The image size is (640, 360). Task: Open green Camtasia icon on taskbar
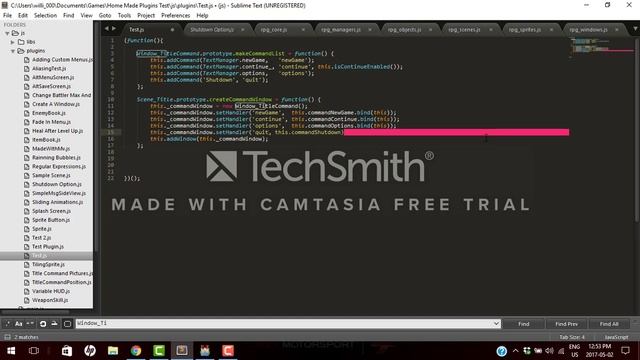tap(159, 351)
